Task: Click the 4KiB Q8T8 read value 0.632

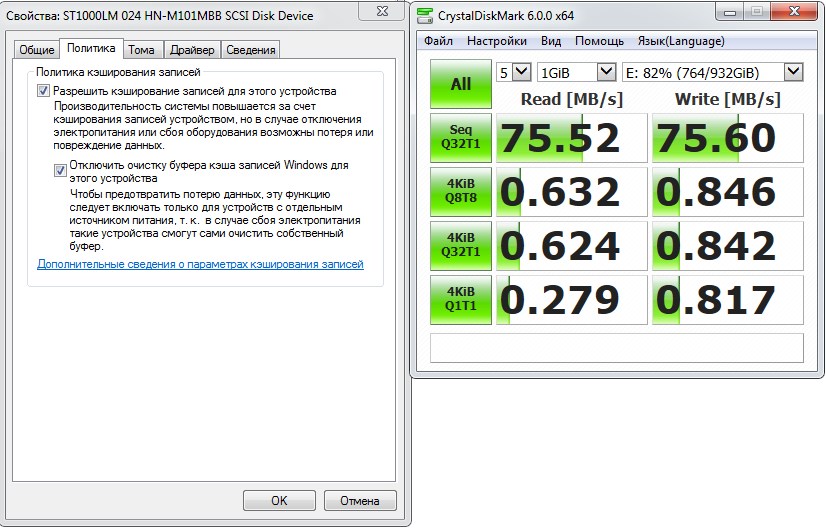Action: 572,192
